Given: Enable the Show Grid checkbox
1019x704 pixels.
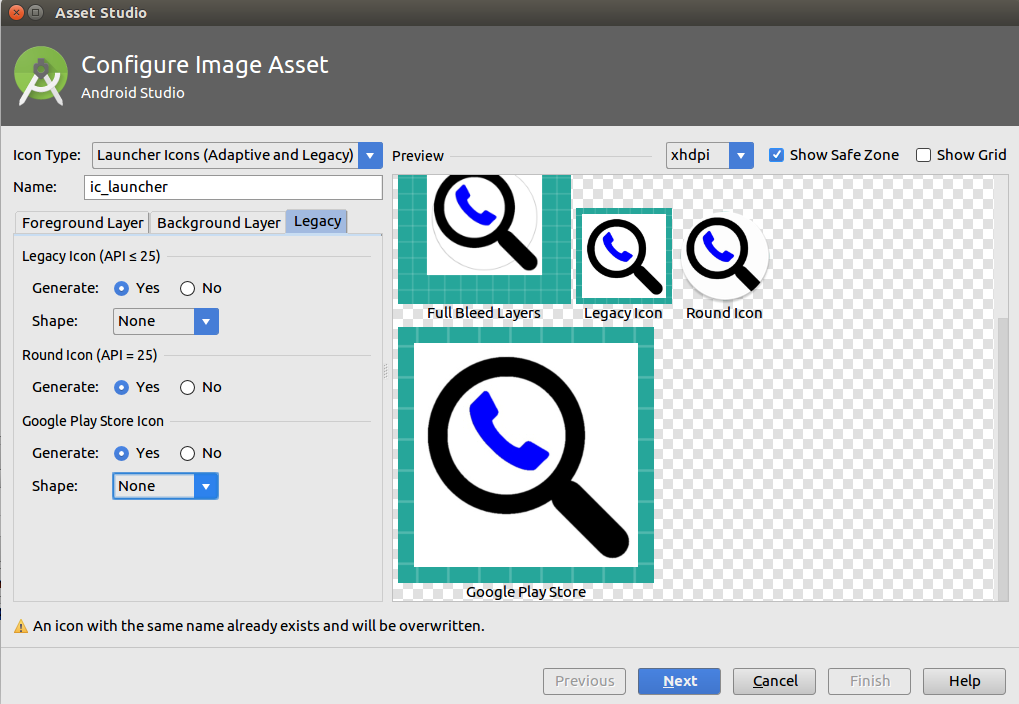Looking at the screenshot, I should coord(924,155).
